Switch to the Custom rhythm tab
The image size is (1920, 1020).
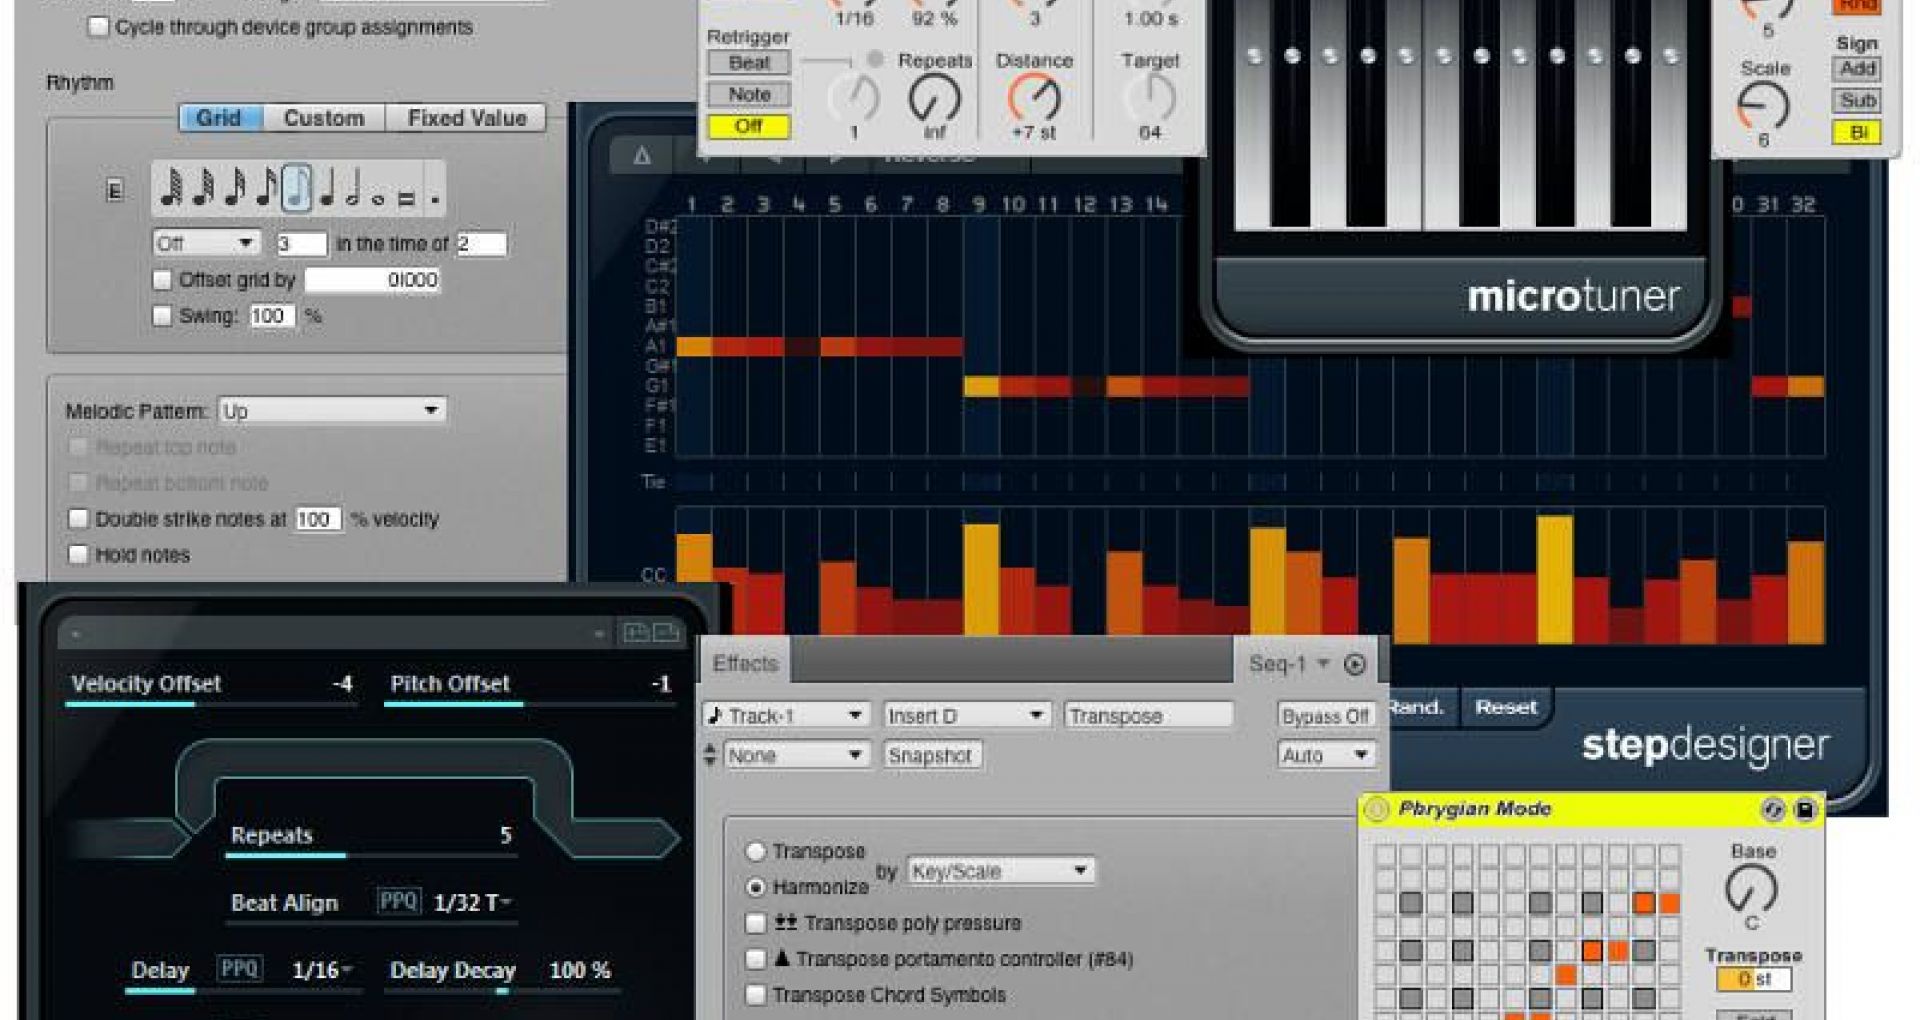(x=324, y=118)
